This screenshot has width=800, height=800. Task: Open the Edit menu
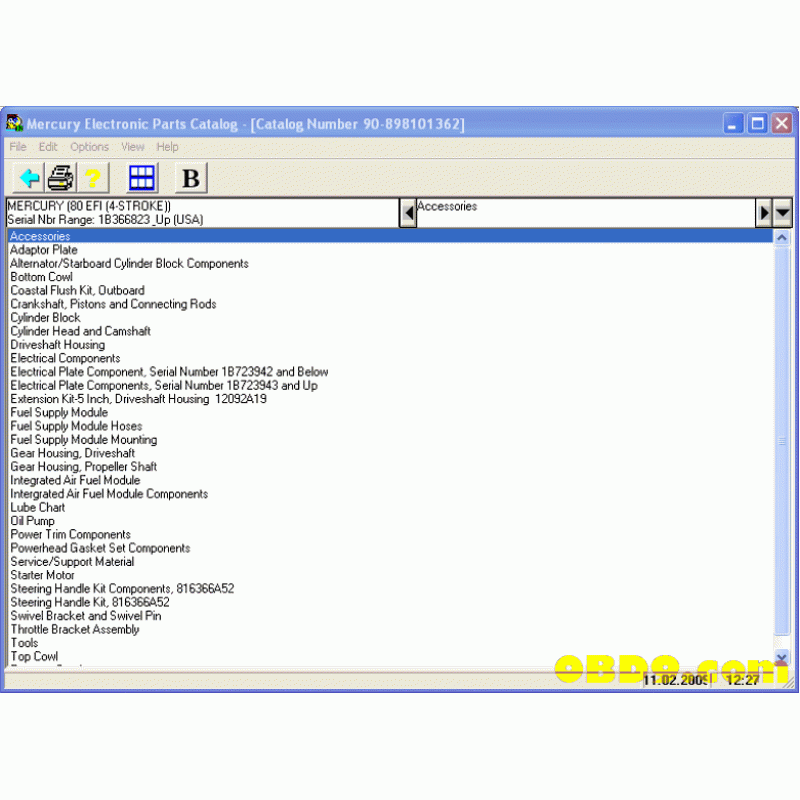tap(48, 147)
